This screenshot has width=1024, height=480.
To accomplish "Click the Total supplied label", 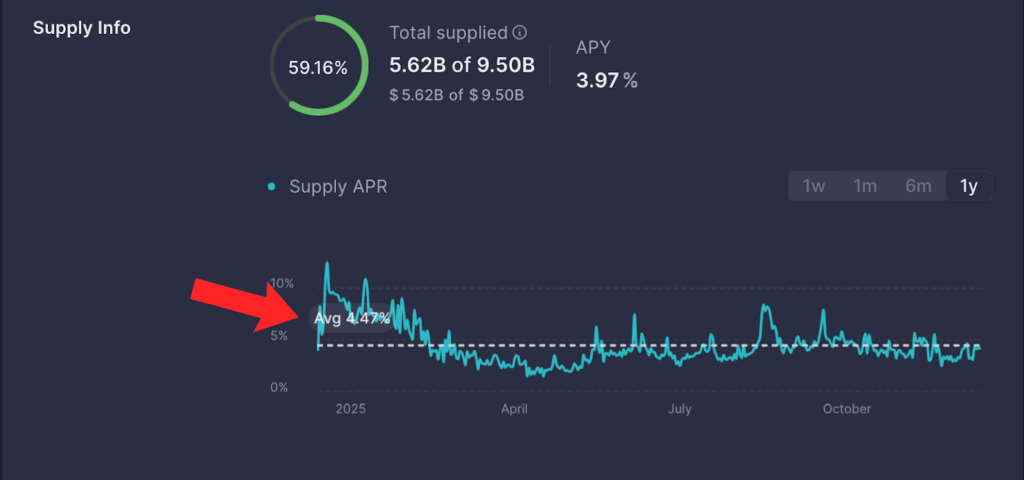I will [448, 33].
